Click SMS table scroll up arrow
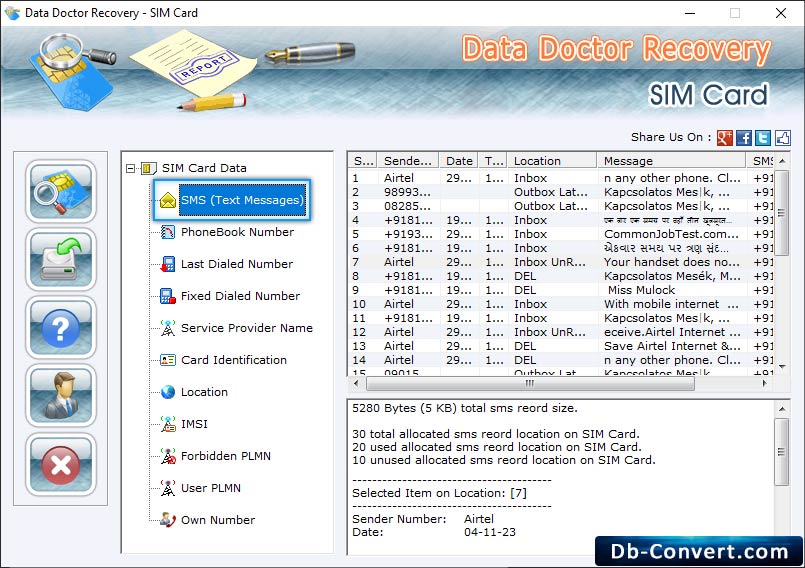 tap(782, 161)
